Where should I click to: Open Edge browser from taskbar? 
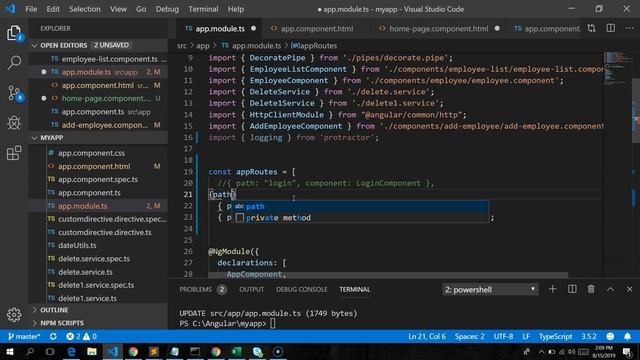tap(71, 351)
